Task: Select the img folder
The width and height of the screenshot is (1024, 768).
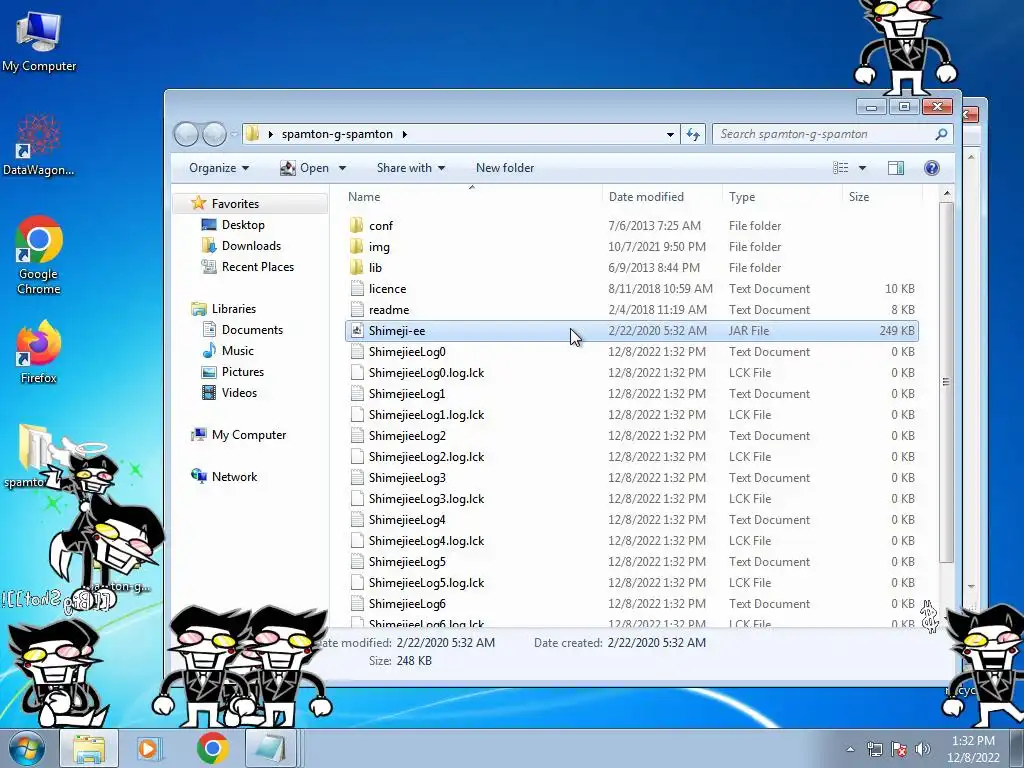Action: 632,247
